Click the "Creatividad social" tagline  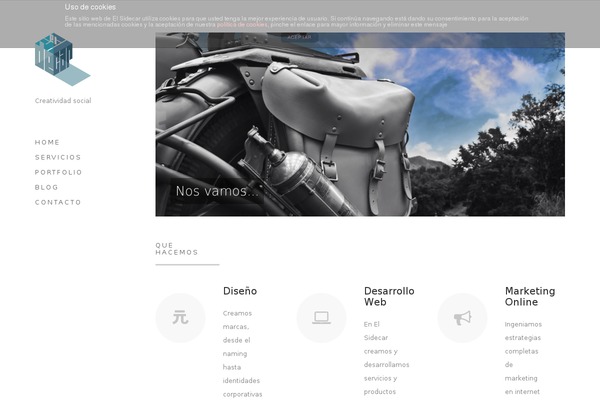[63, 101]
